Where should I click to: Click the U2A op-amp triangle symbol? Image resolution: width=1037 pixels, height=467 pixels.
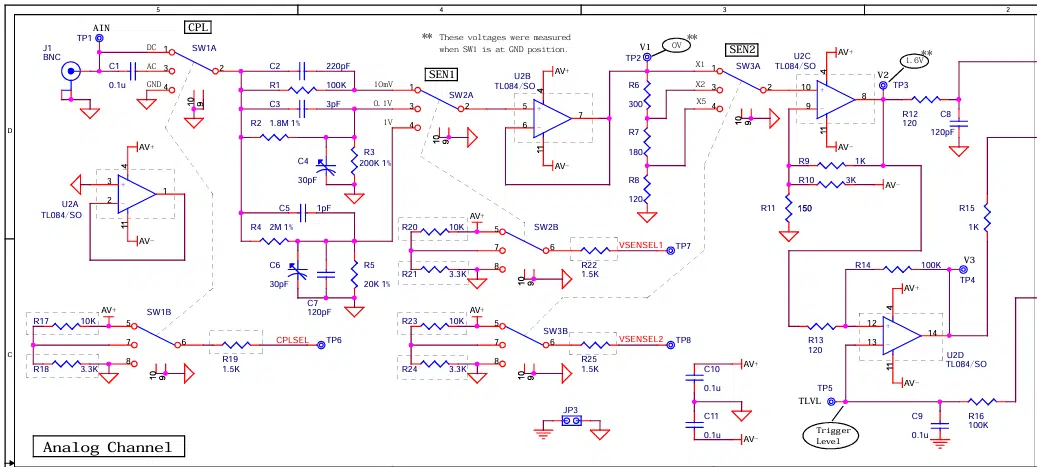click(x=137, y=194)
